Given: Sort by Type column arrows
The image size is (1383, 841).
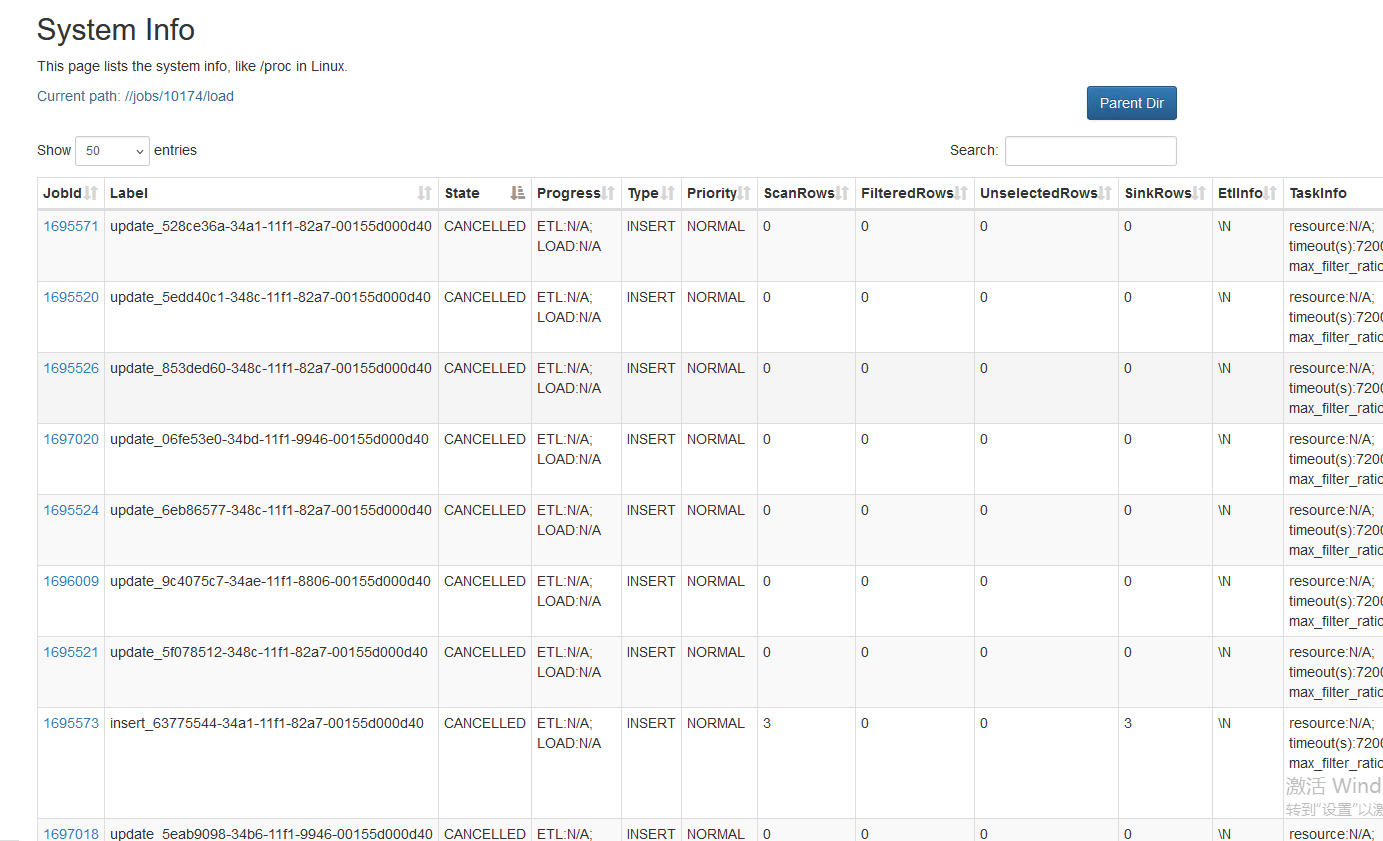Looking at the screenshot, I should (668, 193).
